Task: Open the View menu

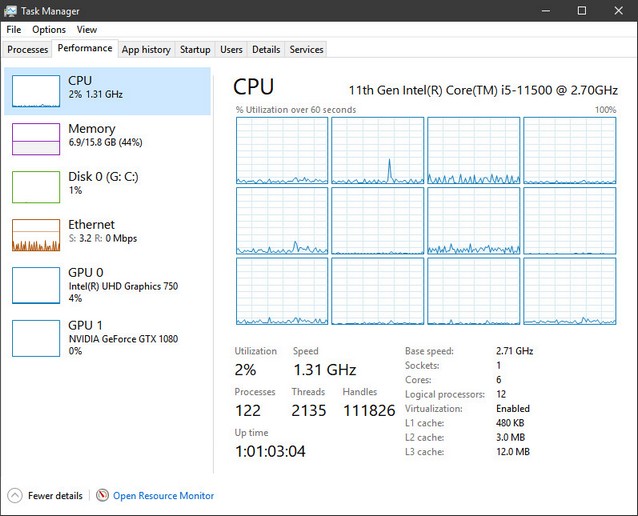Action: coord(87,30)
